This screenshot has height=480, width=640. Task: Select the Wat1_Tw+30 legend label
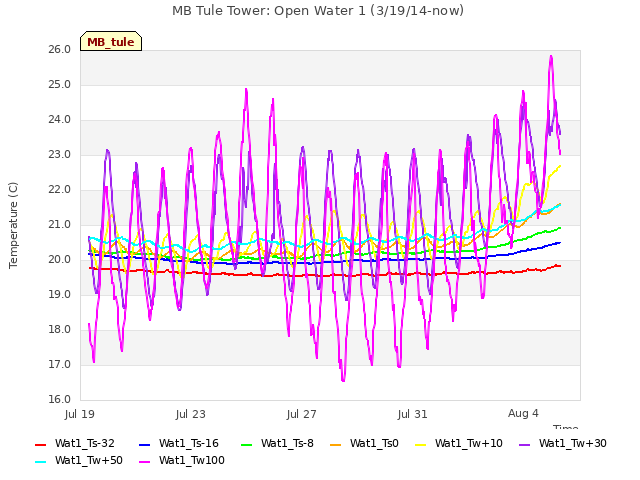pyautogui.click(x=573, y=444)
